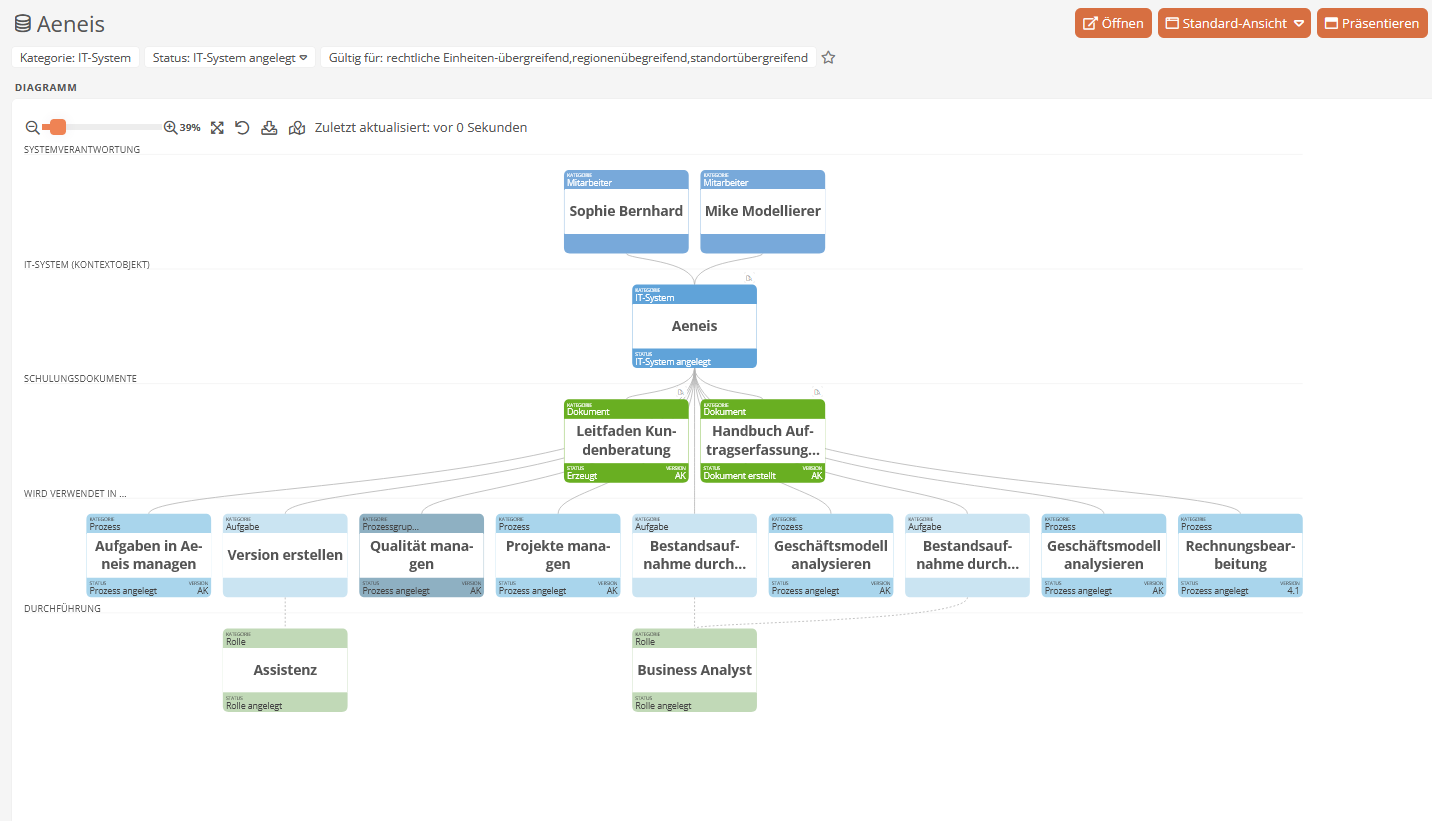This screenshot has width=1432, height=821.
Task: Click the DURCHFÜHRUNG lane label
Action: 62,609
